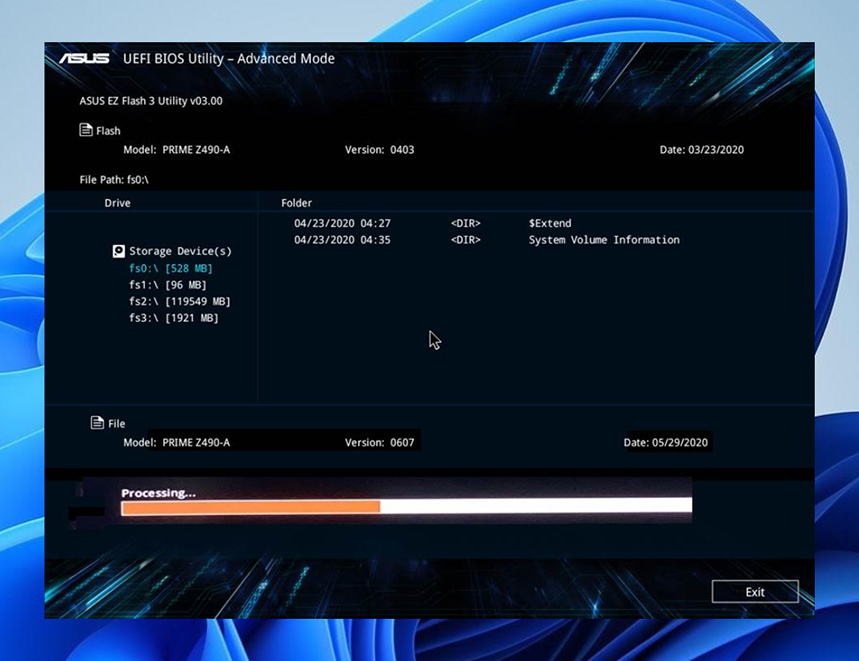Click the File document icon
Viewport: 859px width, 661px height.
(x=97, y=423)
